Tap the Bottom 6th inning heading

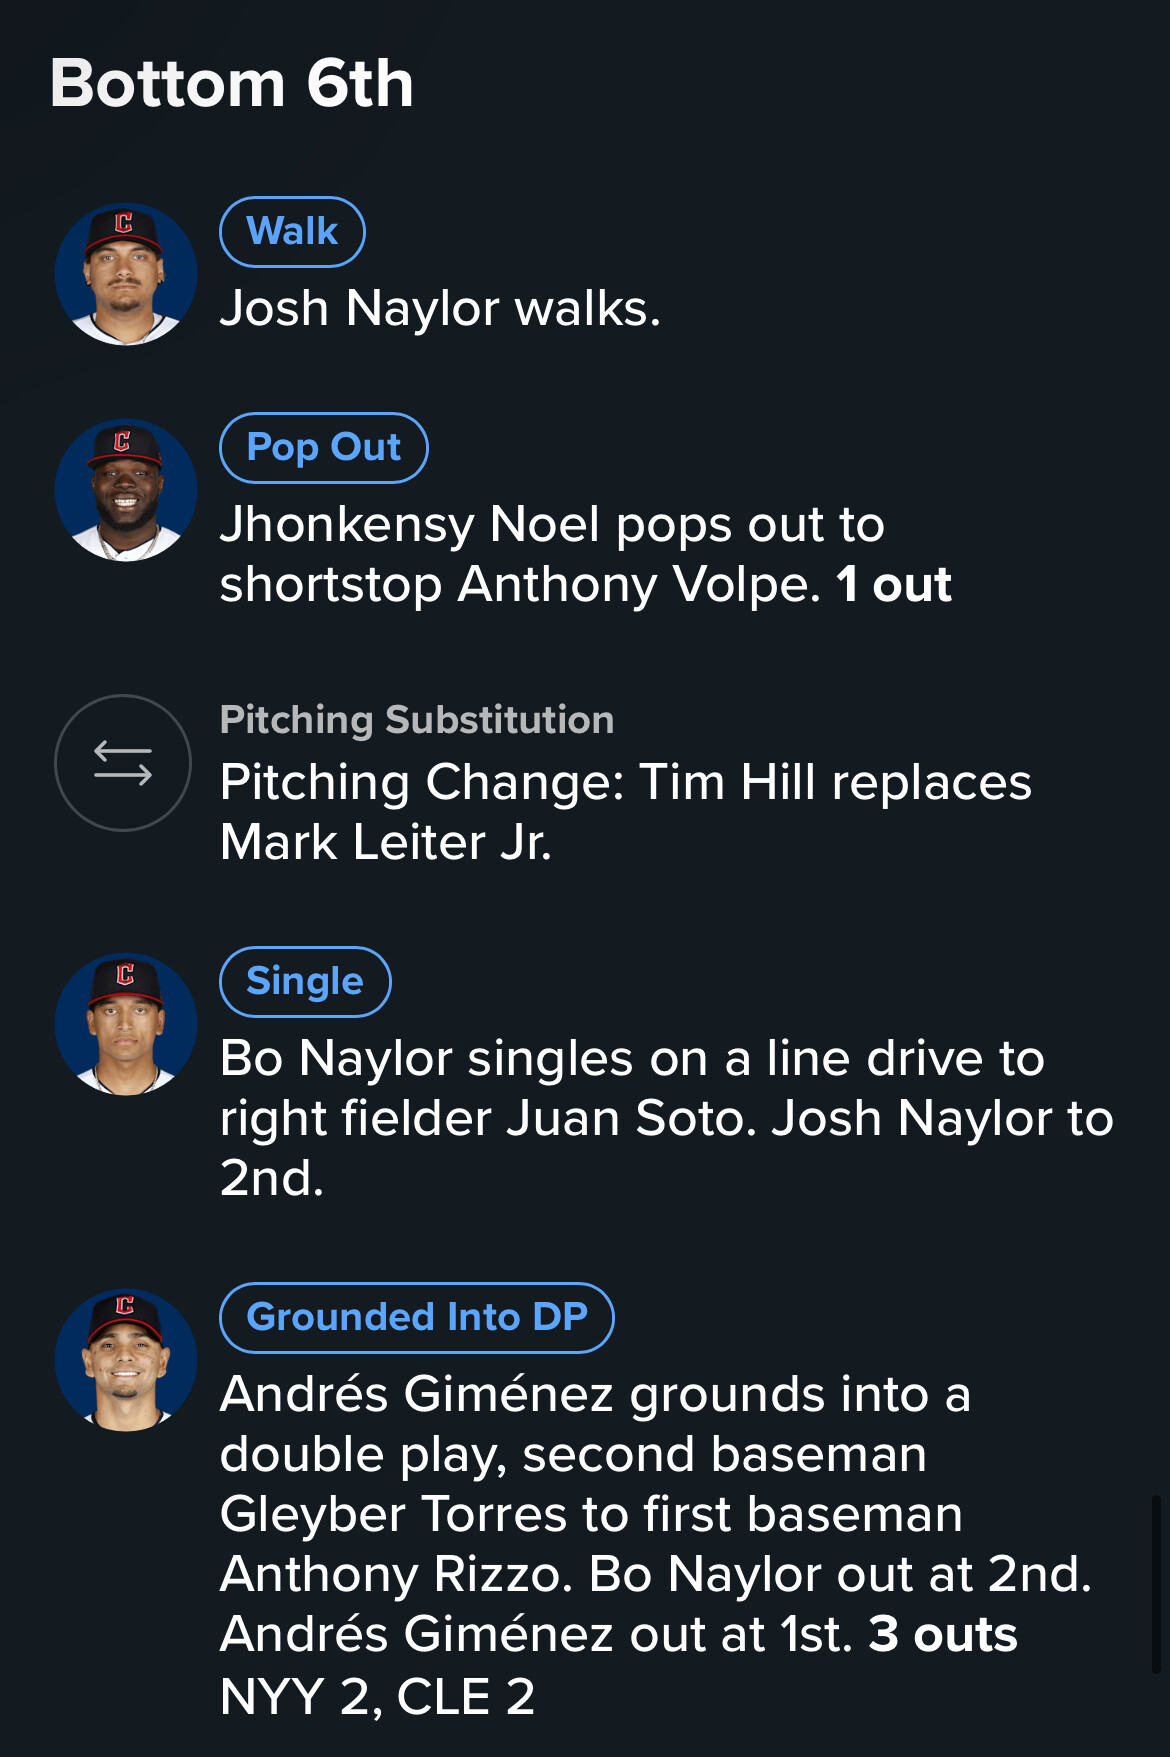tap(232, 83)
